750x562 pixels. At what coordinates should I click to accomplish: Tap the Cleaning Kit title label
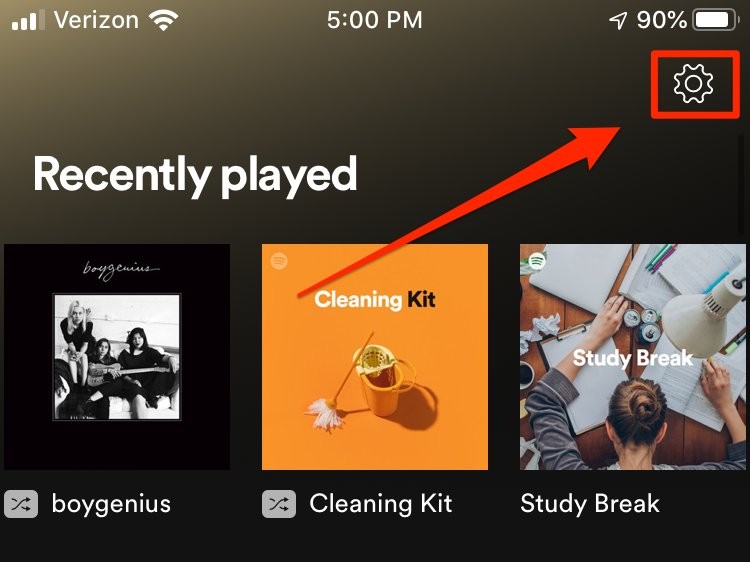[x=381, y=504]
